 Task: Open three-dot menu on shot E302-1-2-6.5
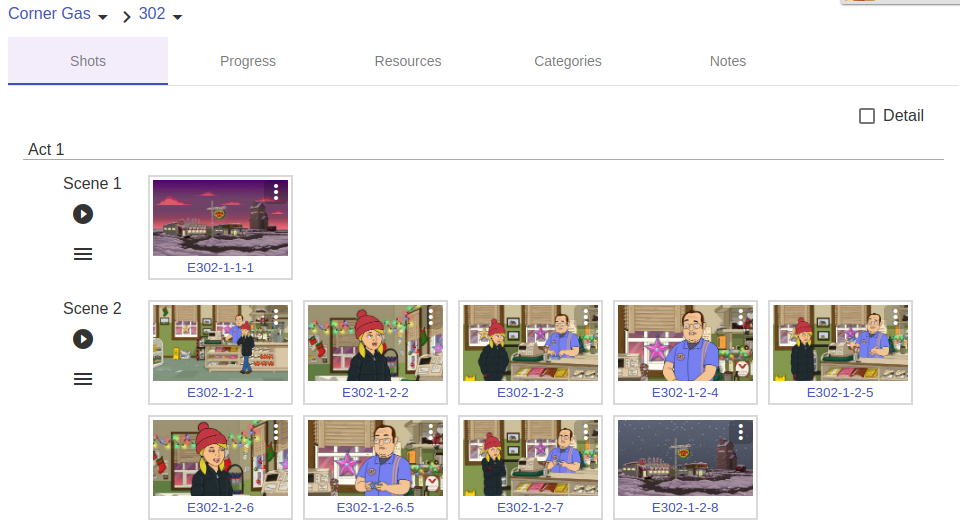(x=431, y=431)
